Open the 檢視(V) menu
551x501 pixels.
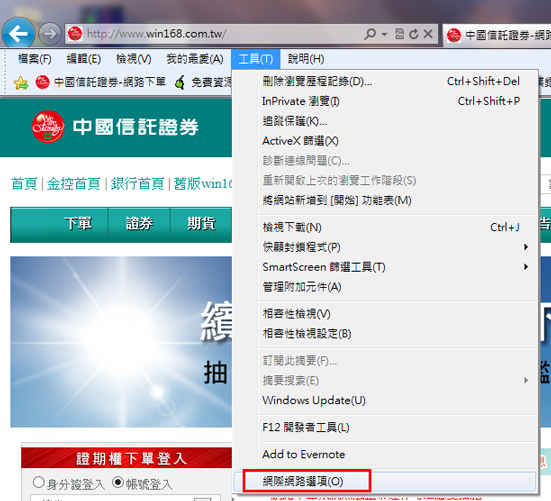click(x=134, y=59)
